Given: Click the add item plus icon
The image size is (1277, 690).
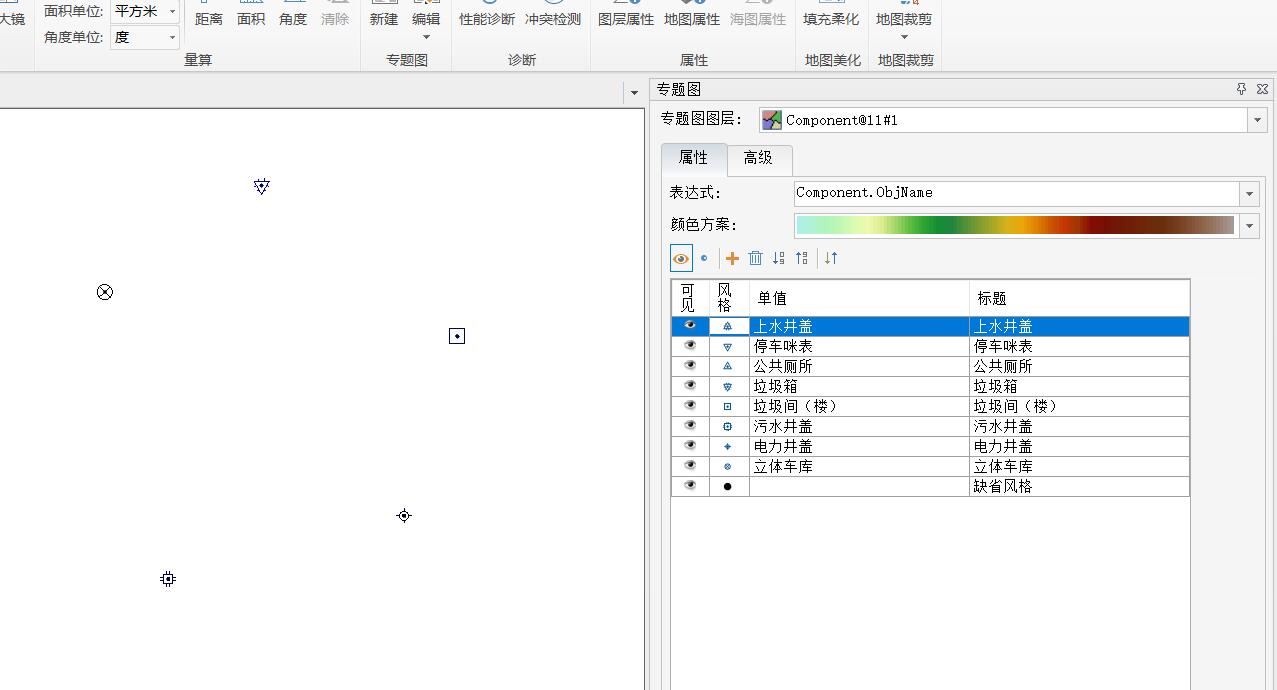Looking at the screenshot, I should click(x=732, y=258).
